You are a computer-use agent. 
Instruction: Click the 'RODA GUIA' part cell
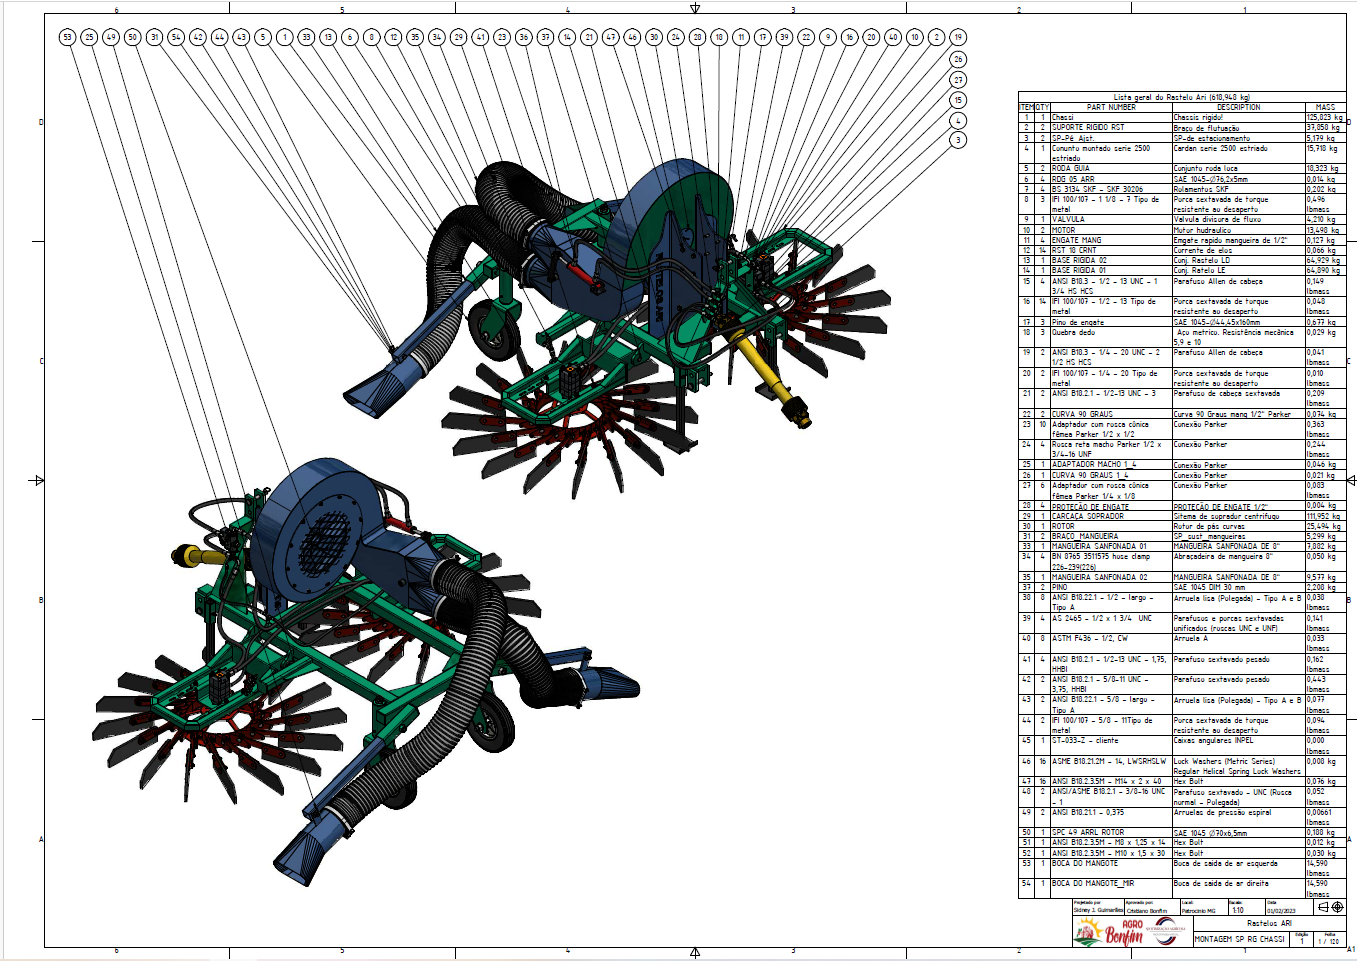tap(1111, 168)
